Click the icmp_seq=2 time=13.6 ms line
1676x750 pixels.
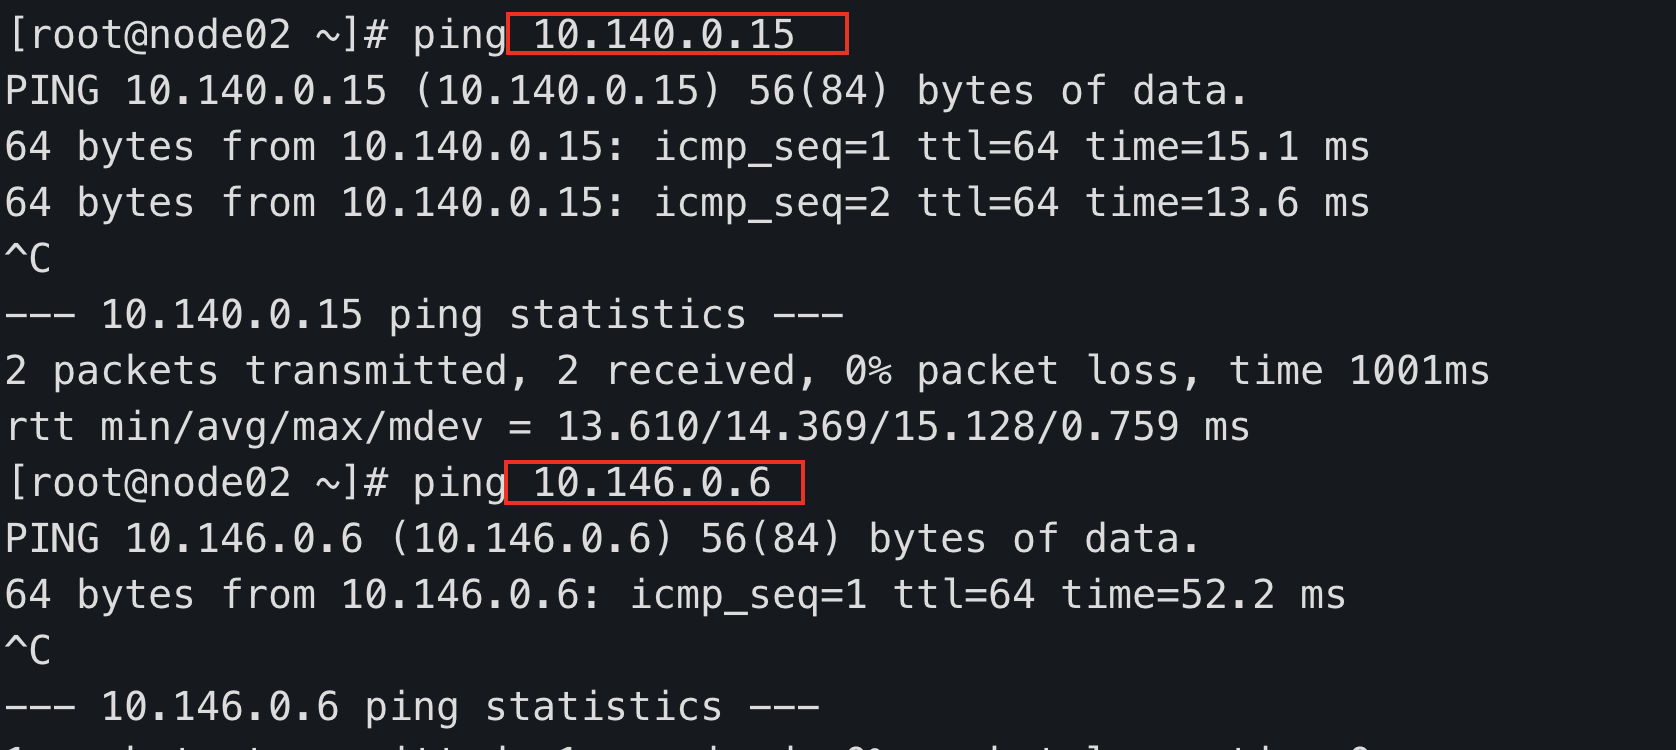687,203
